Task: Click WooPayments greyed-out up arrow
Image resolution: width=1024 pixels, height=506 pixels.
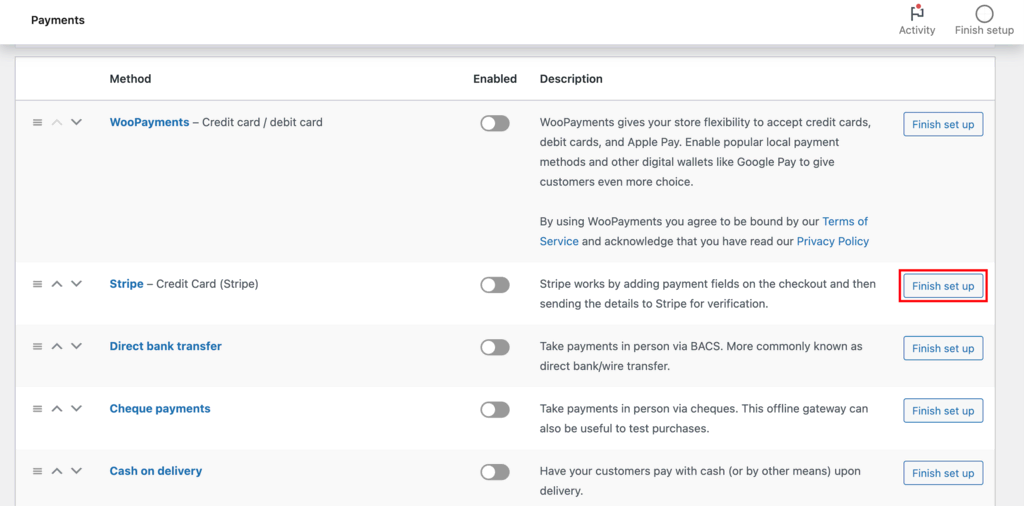Action: click(x=57, y=122)
